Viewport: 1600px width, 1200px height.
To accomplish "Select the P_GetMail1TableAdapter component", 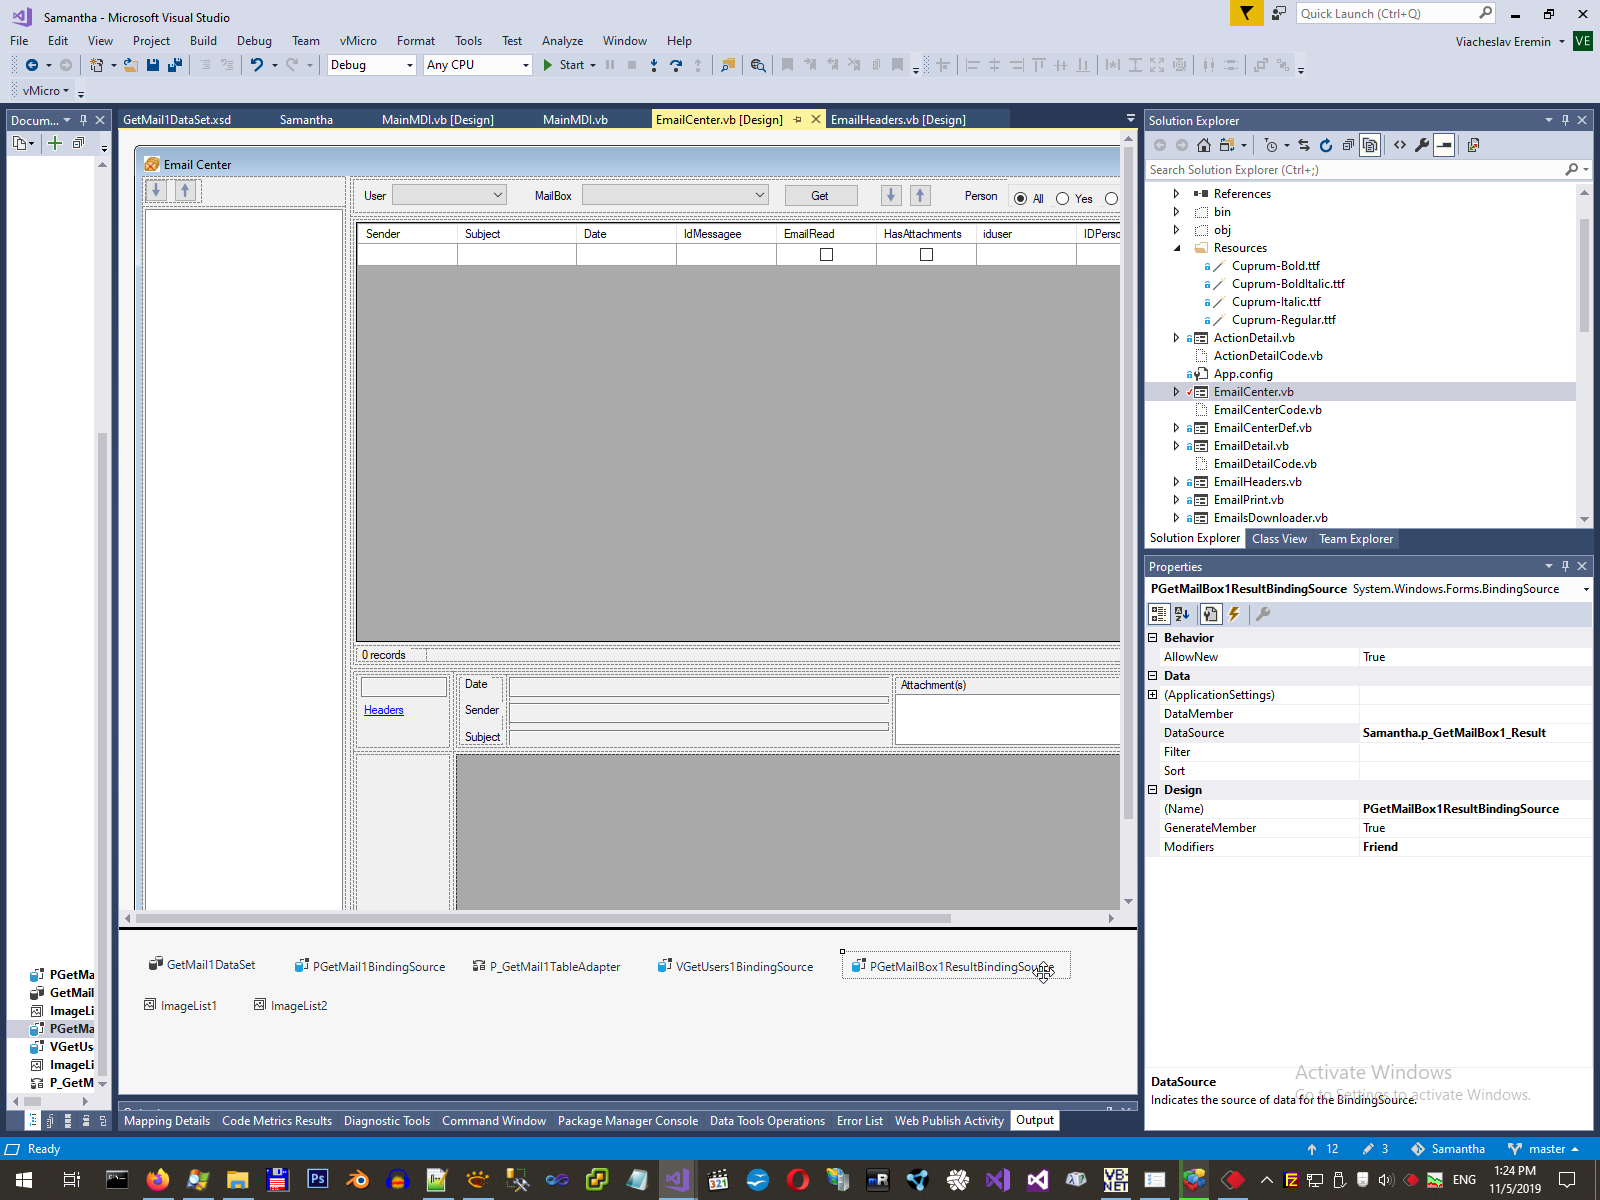I will (546, 967).
